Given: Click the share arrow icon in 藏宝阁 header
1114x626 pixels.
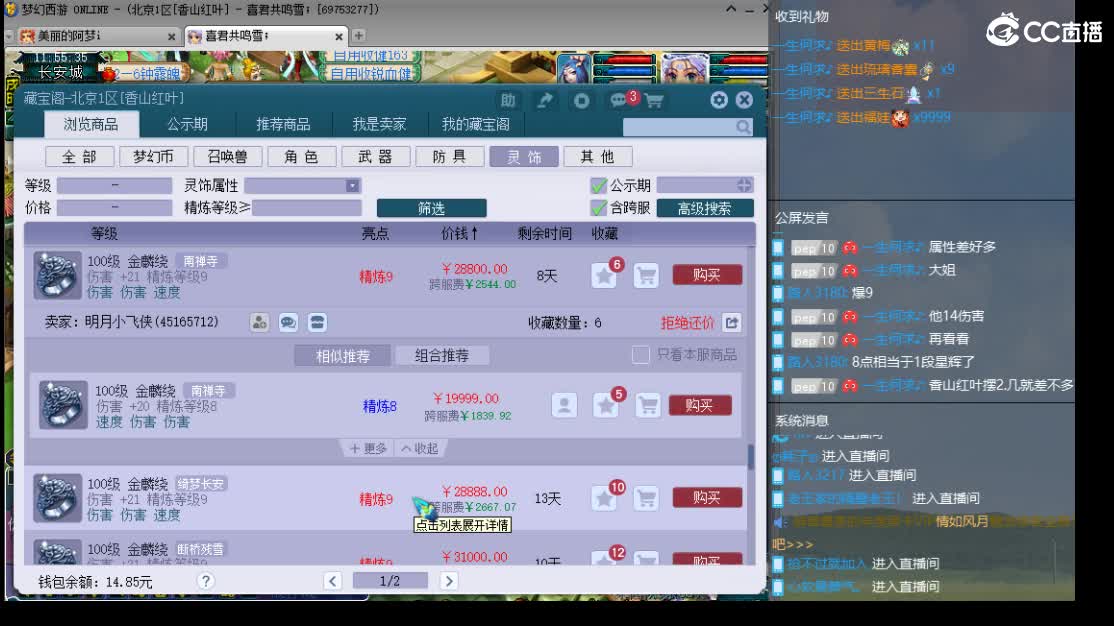Looking at the screenshot, I should [x=546, y=101].
